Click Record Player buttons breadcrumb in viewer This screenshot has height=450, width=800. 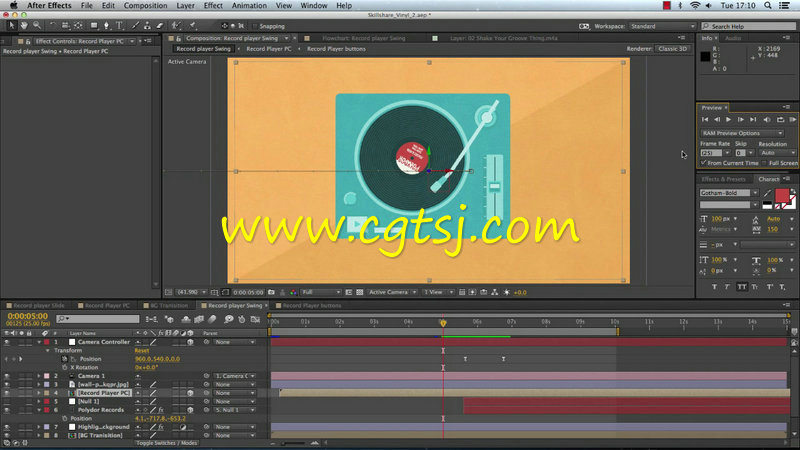tap(336, 49)
